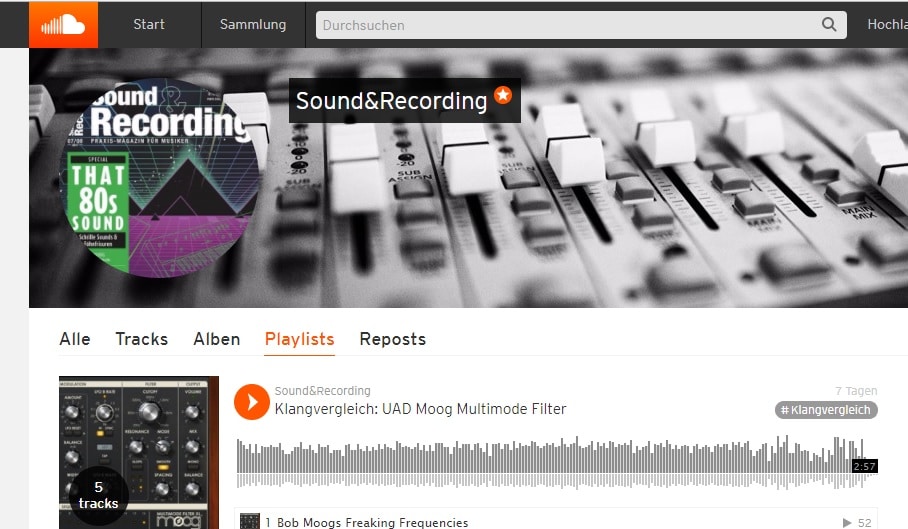Switch to the Reposts tab

pos(393,339)
